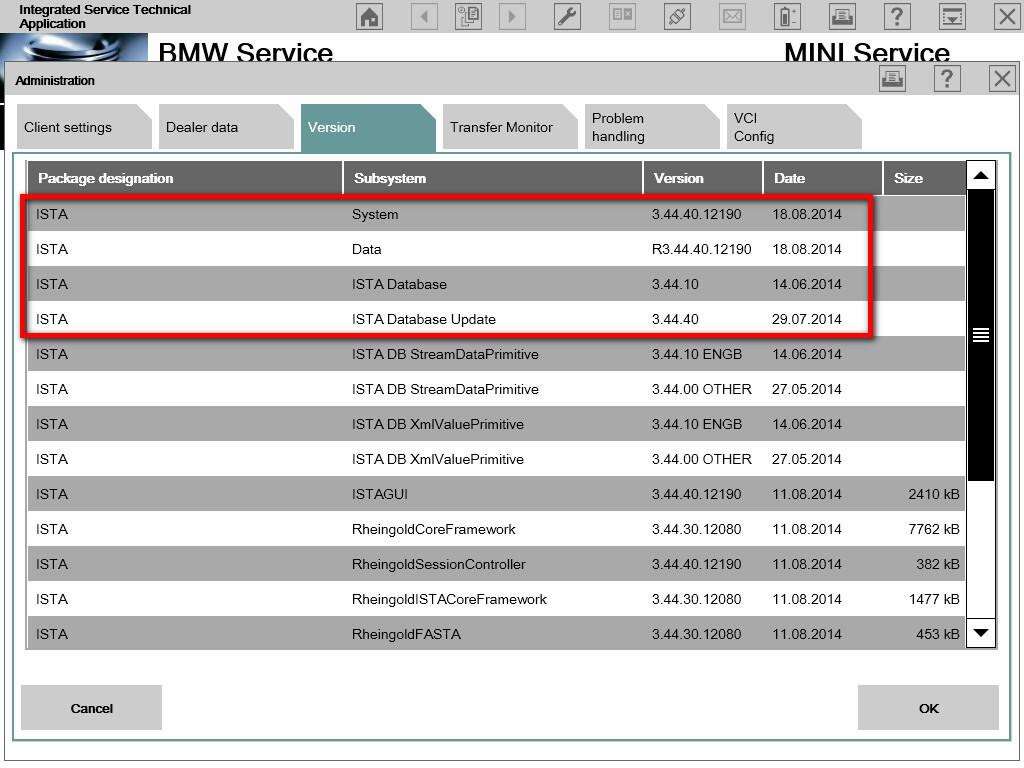Select the RheingoldCoreFramework row

[x=496, y=529]
